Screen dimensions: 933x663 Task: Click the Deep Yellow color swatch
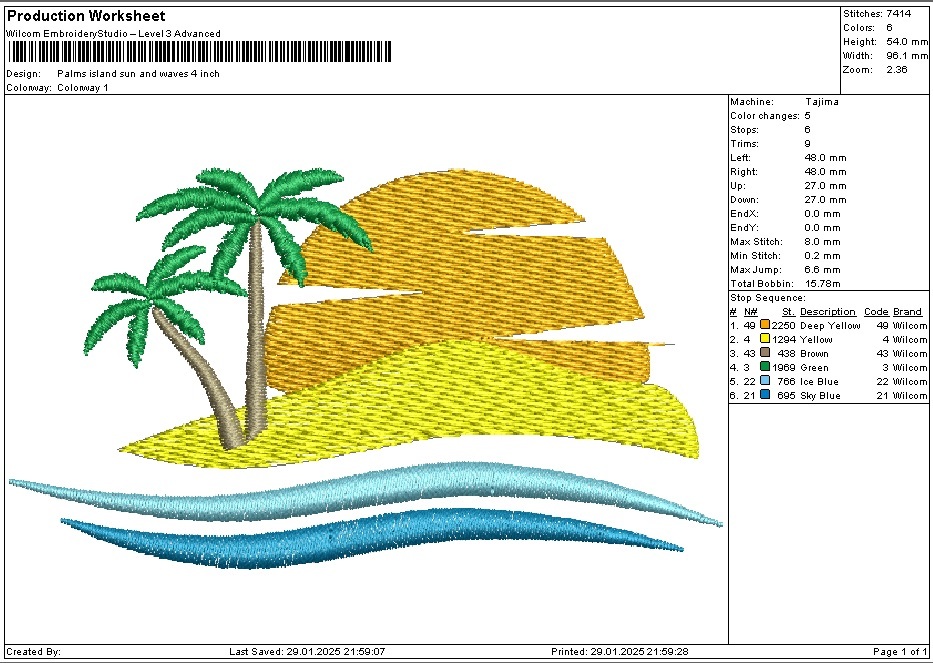pos(765,325)
